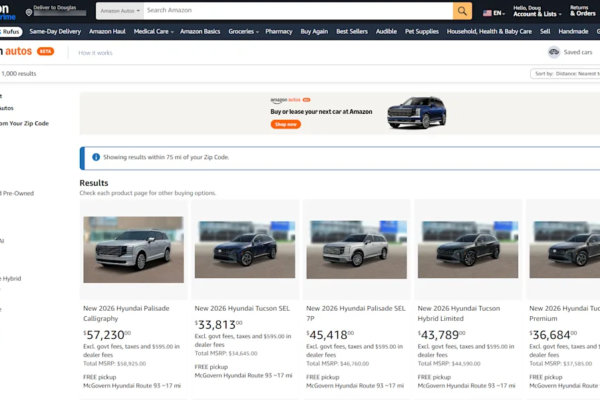Go to Best Sellers in nav bar
Viewport: 600px width, 400px height.
click(352, 31)
